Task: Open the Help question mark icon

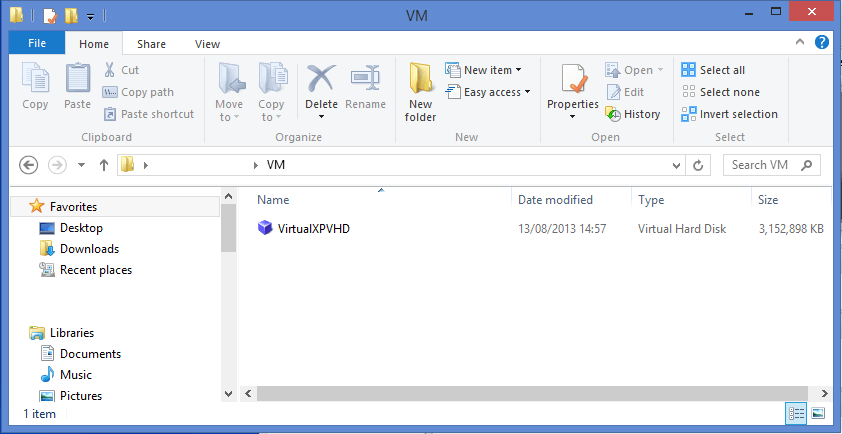Action: [822, 42]
